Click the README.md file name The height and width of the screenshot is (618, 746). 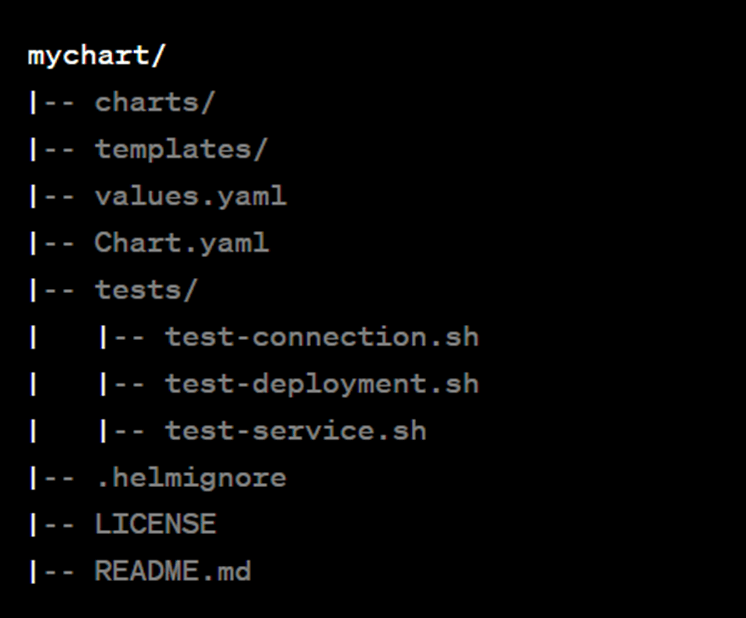pos(173,571)
